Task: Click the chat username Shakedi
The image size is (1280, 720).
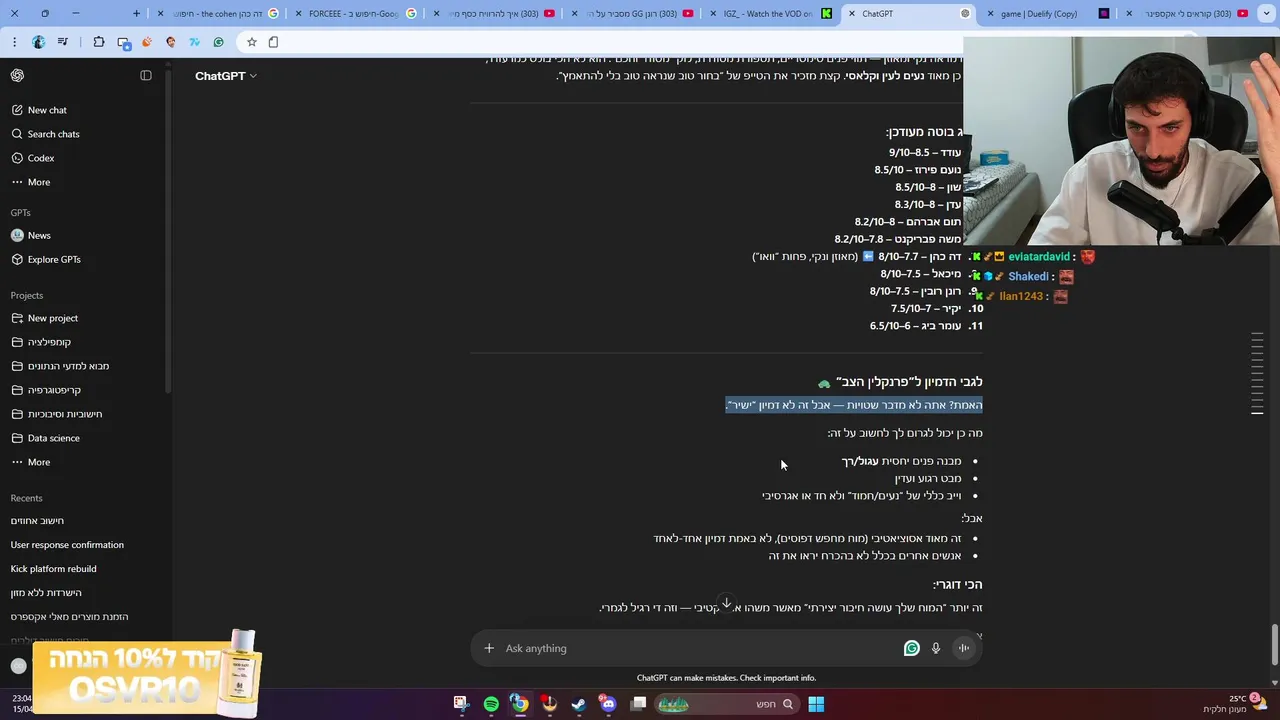Action: (x=1028, y=277)
